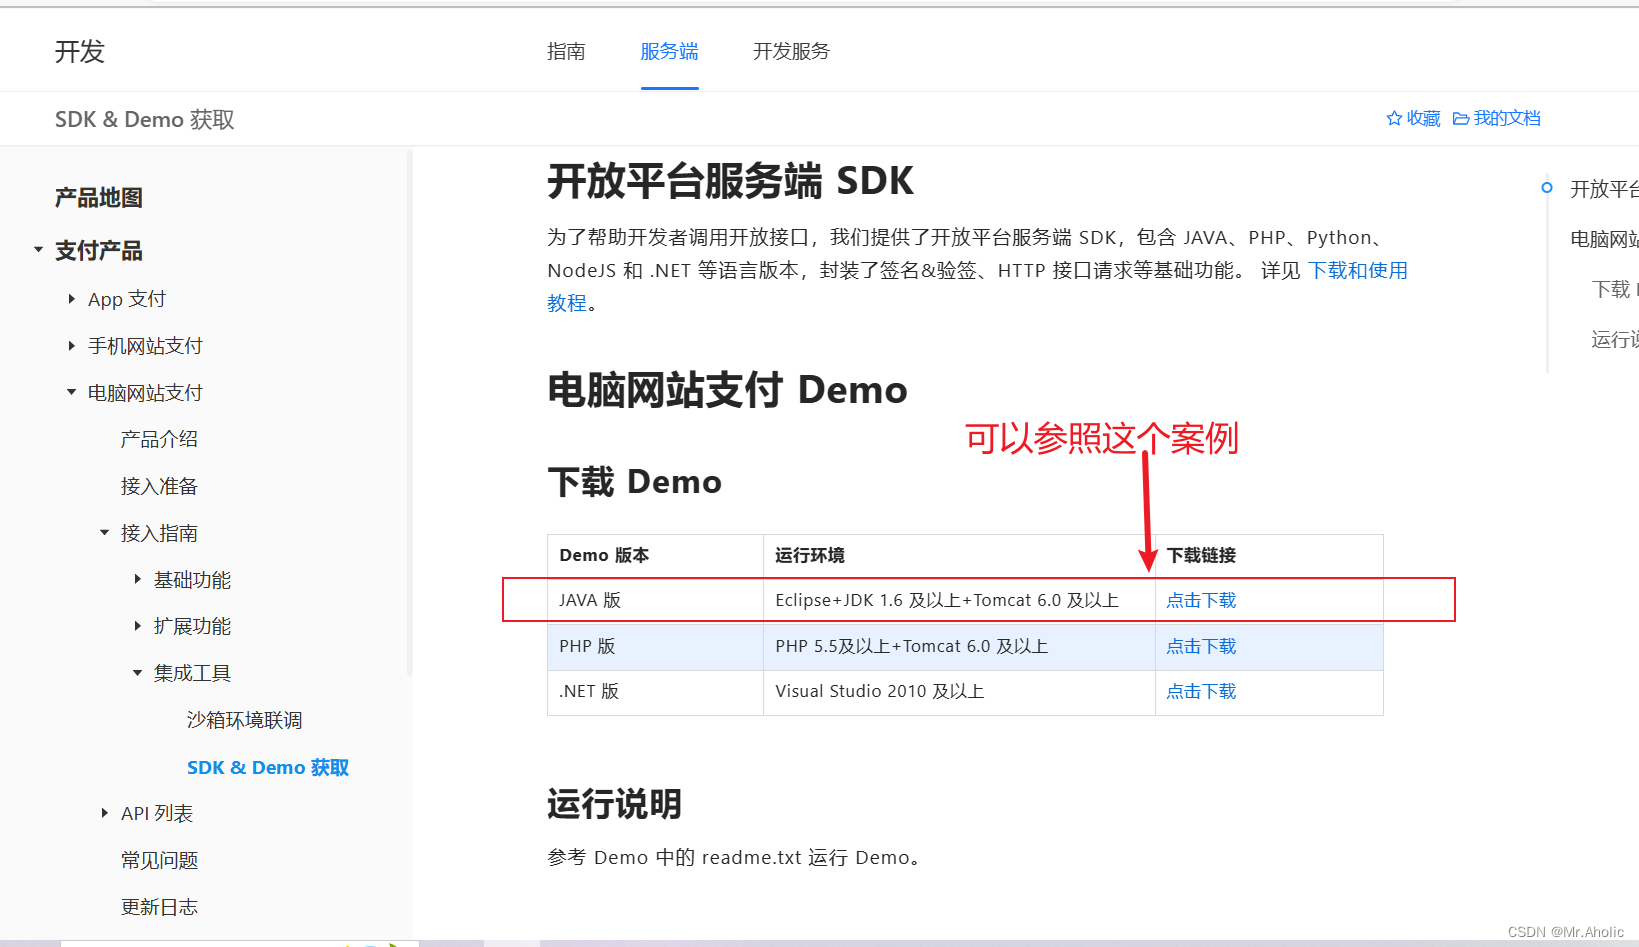Click 基础功能 label in sidebar

click(x=192, y=580)
